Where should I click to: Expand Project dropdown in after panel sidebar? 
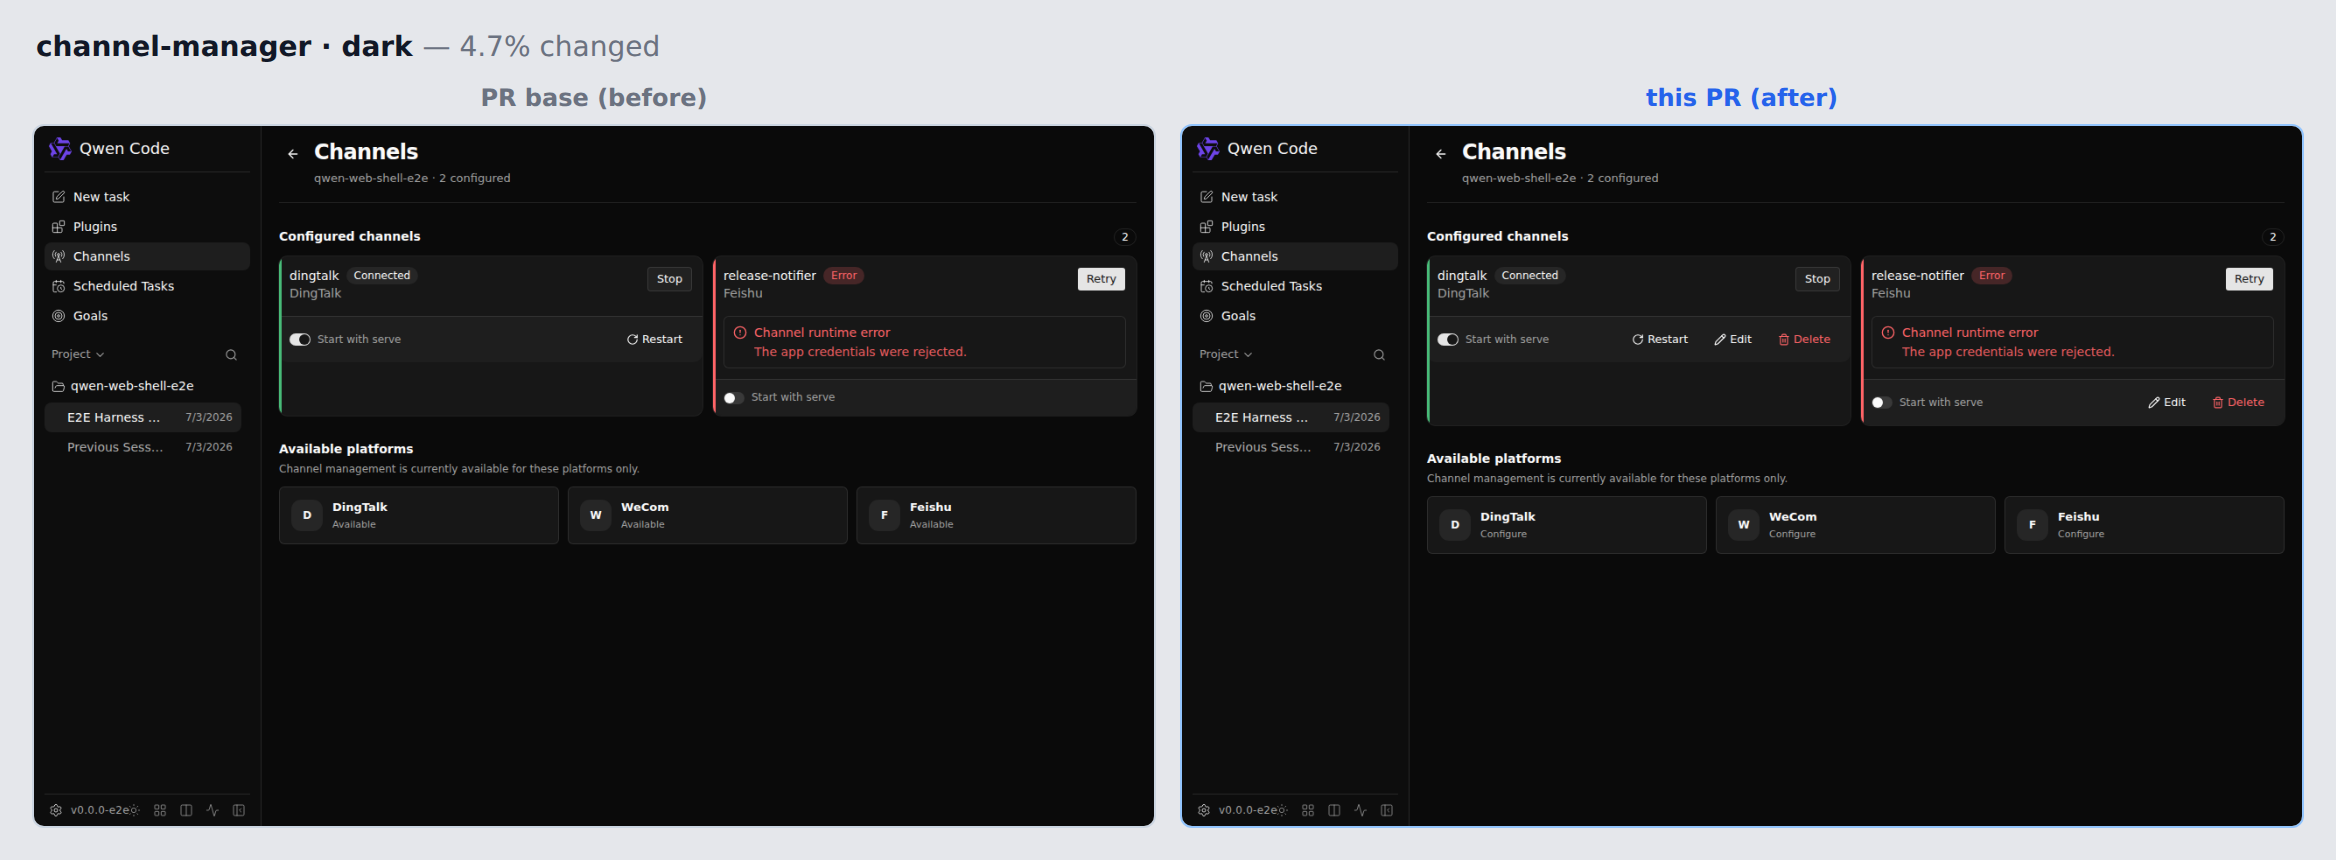point(1226,354)
